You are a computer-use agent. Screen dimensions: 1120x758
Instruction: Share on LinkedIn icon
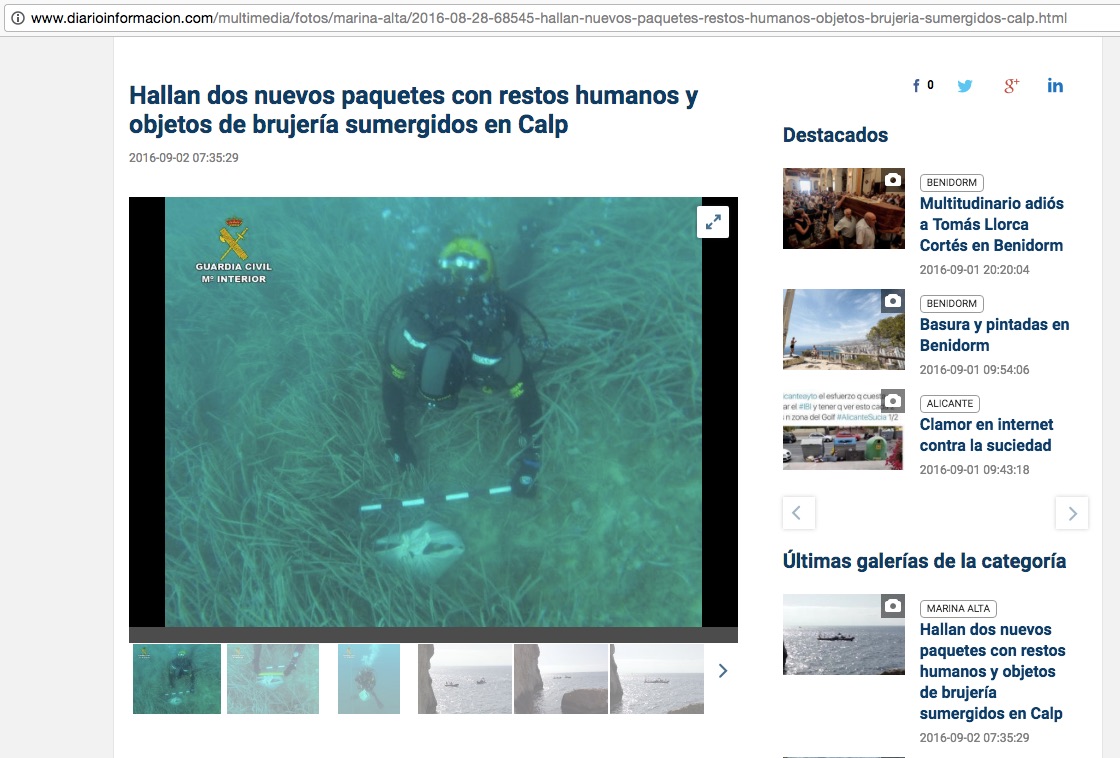point(1055,86)
